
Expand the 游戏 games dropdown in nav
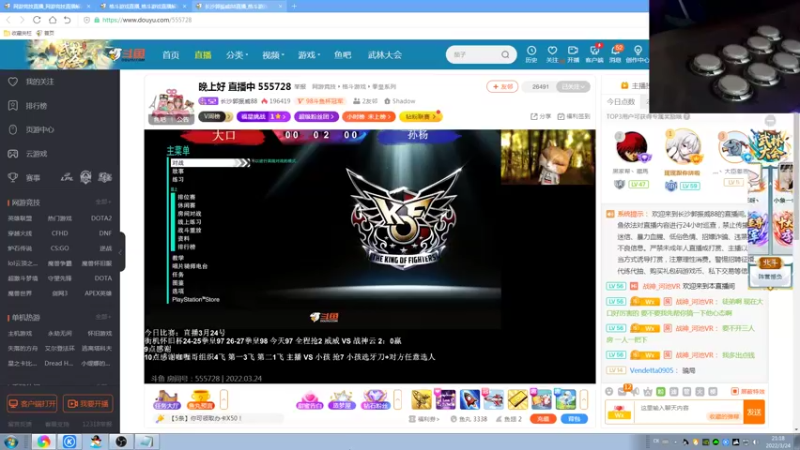(309, 55)
